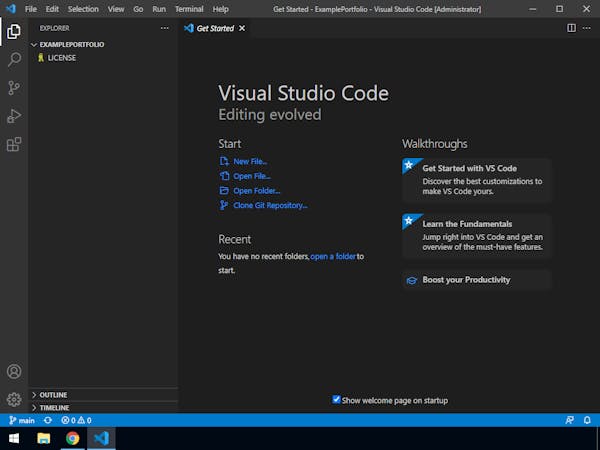The width and height of the screenshot is (600, 450).
Task: Open the Terminal menu
Action: pos(189,9)
